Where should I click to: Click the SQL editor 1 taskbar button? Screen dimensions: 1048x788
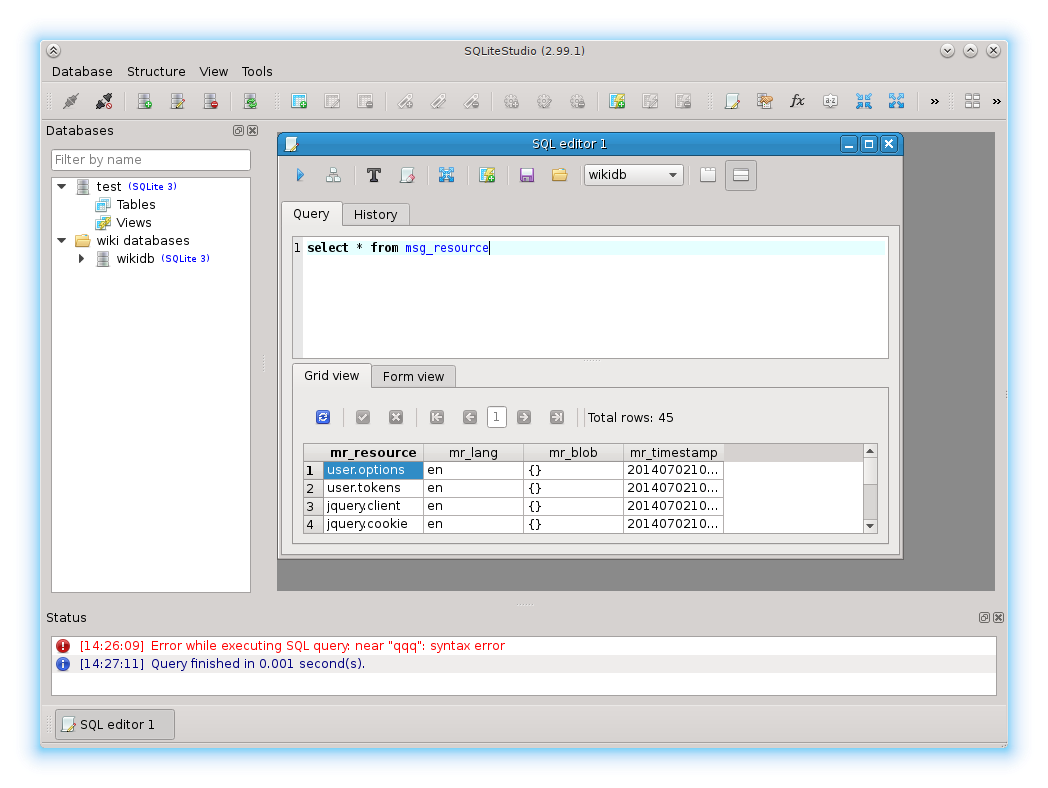coord(115,725)
